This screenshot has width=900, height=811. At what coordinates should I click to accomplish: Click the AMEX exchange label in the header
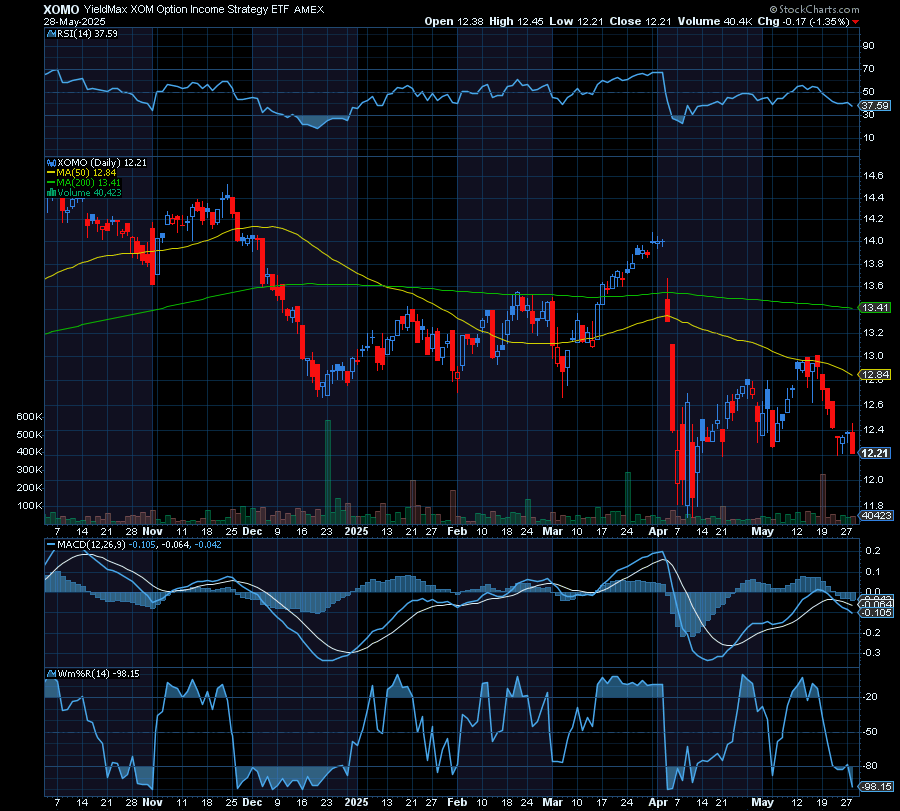311,9
